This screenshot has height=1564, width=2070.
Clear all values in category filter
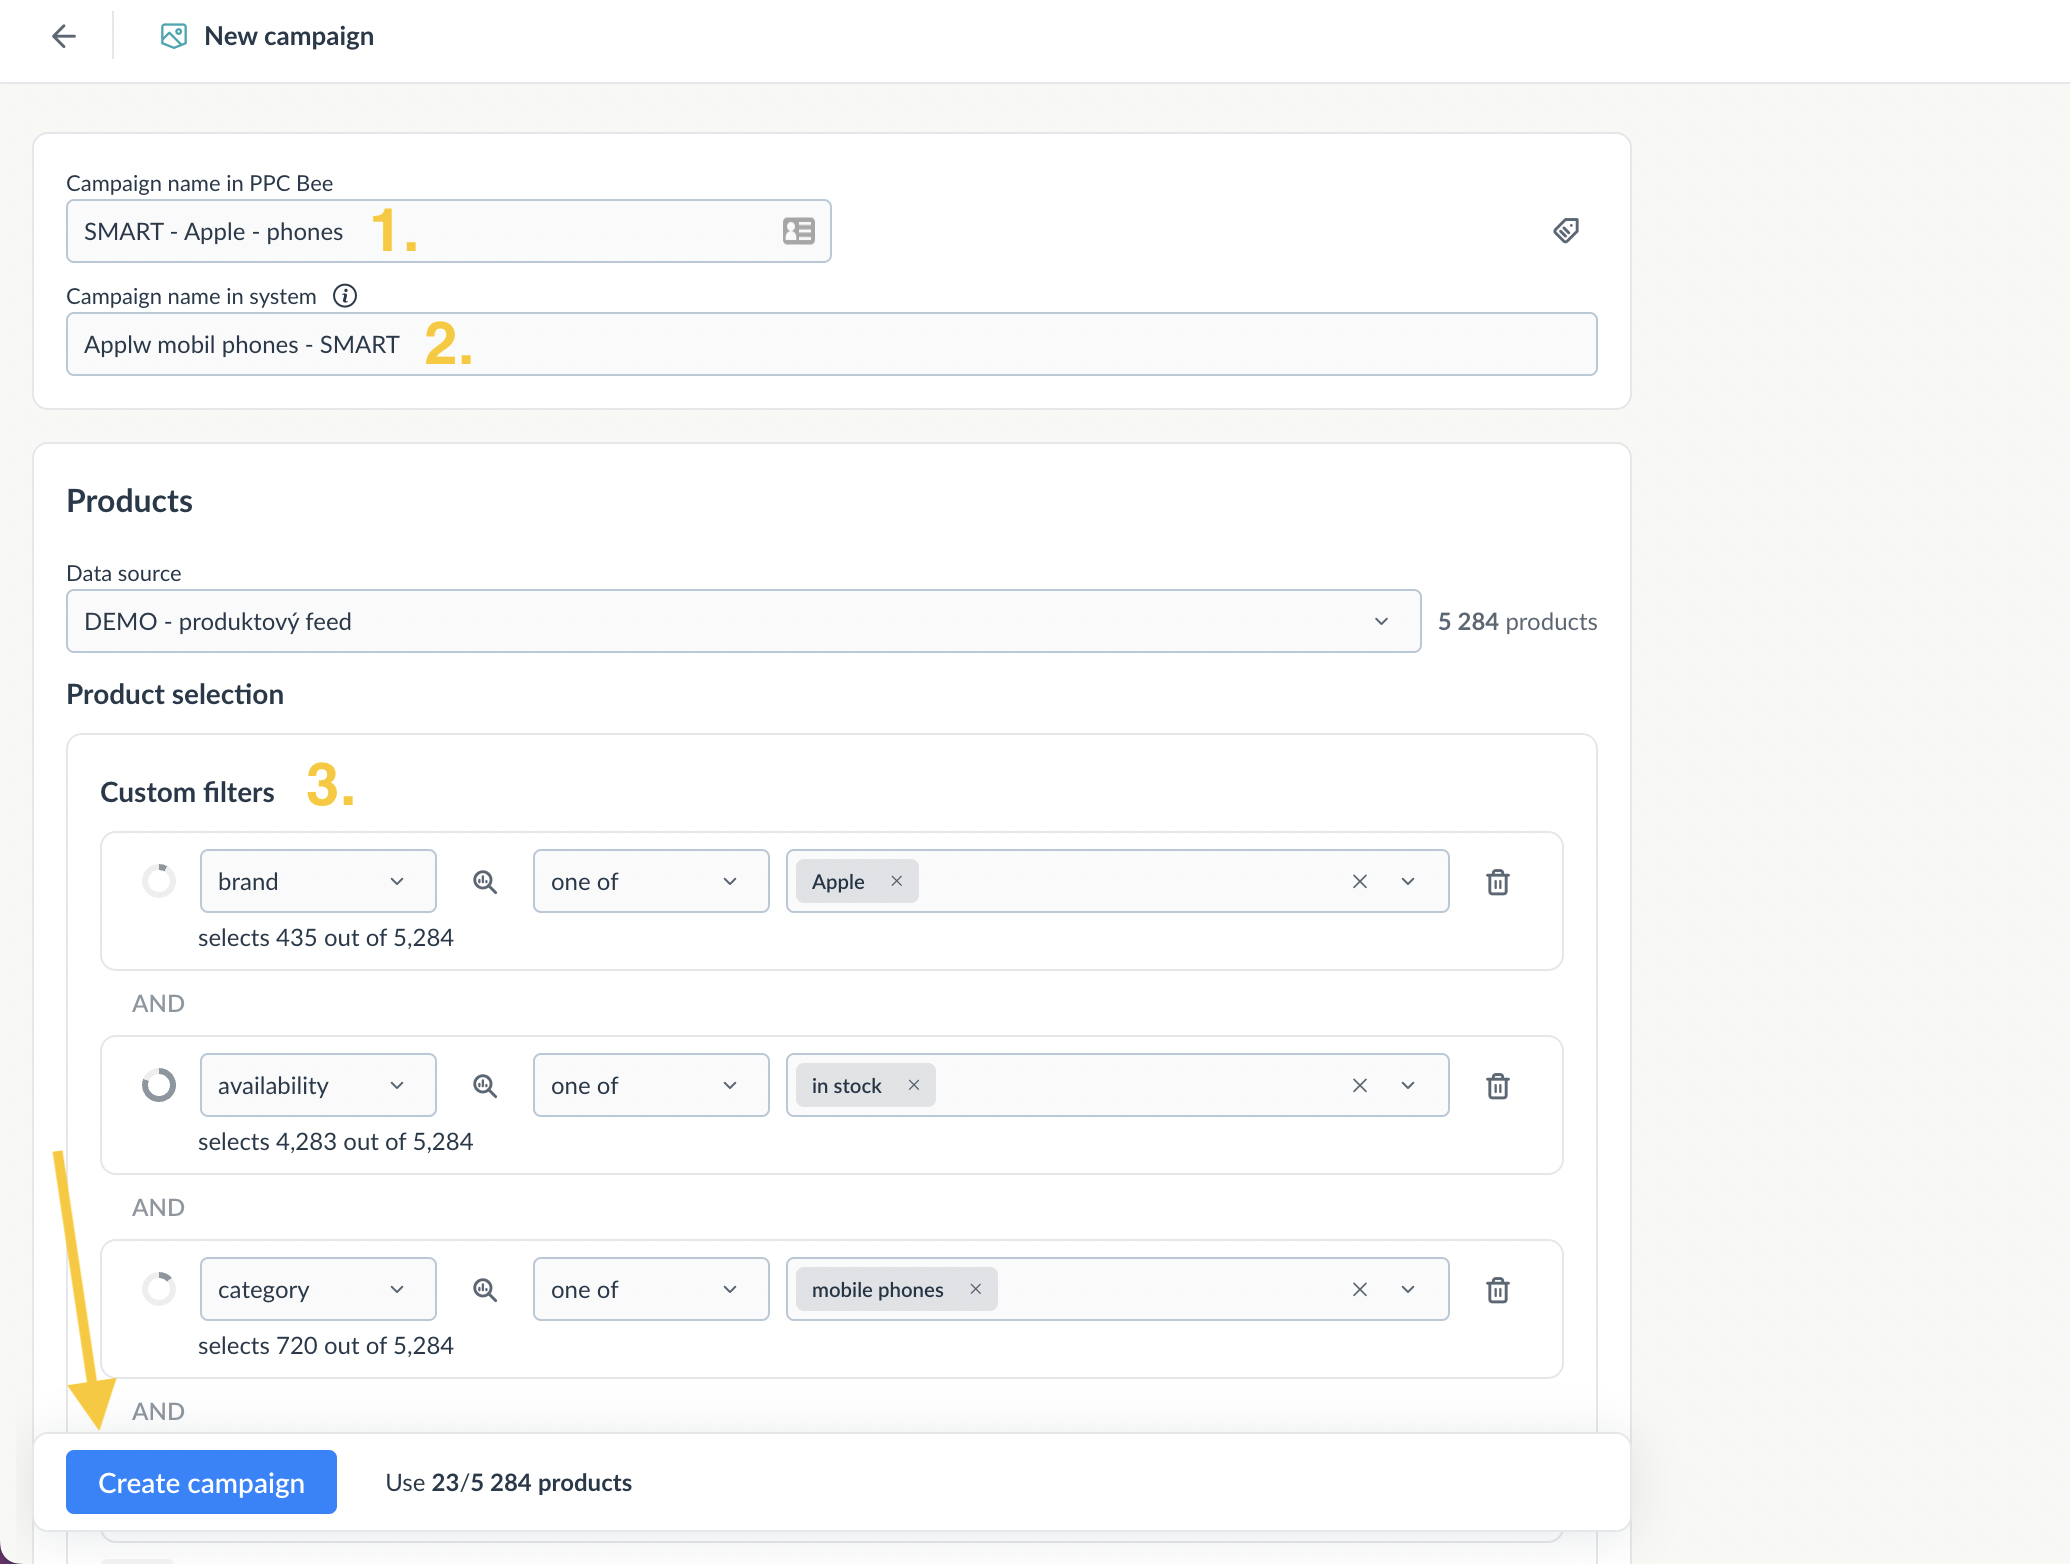pyautogui.click(x=1360, y=1289)
